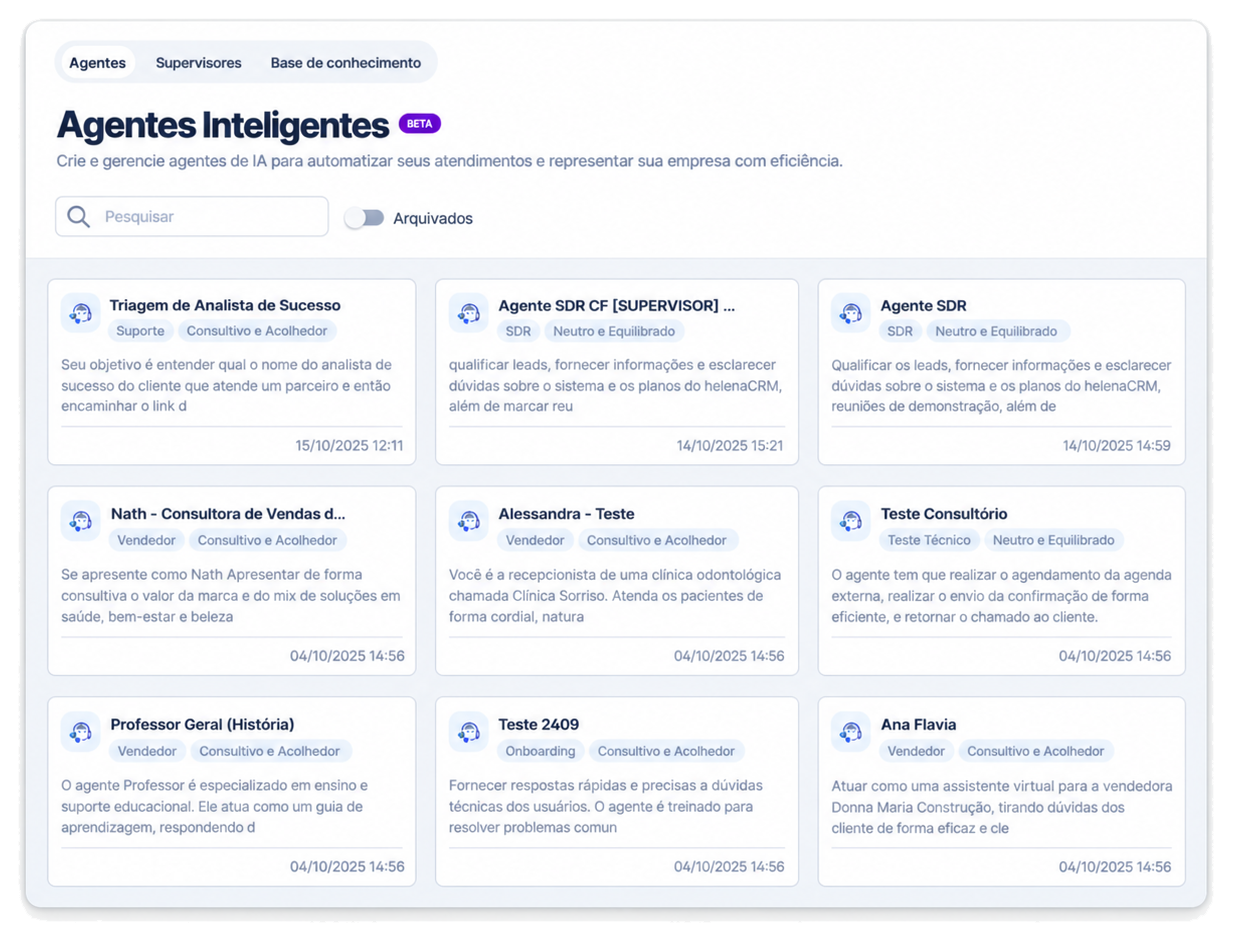
Task: Click the robot icon on Alessandra - Teste card
Action: pyautogui.click(x=468, y=521)
